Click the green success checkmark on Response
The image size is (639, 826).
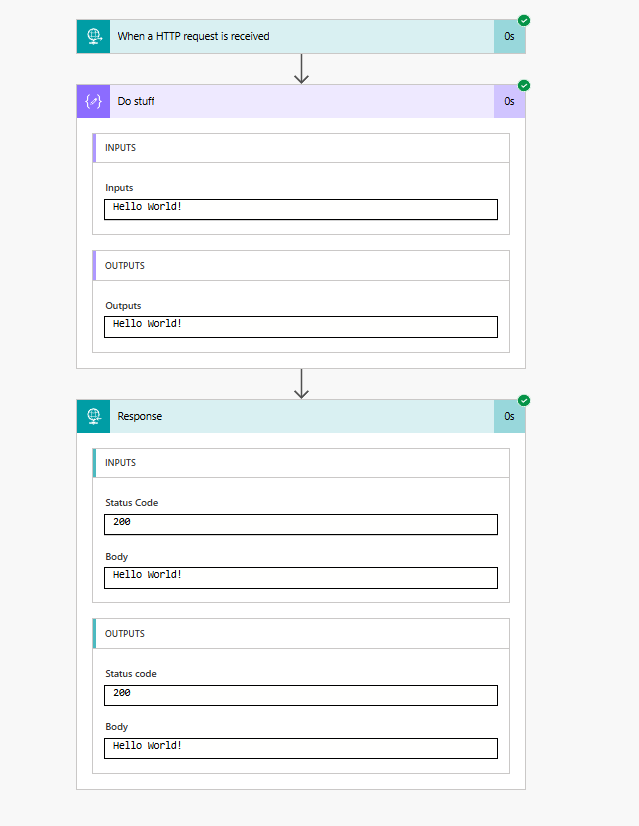[524, 400]
